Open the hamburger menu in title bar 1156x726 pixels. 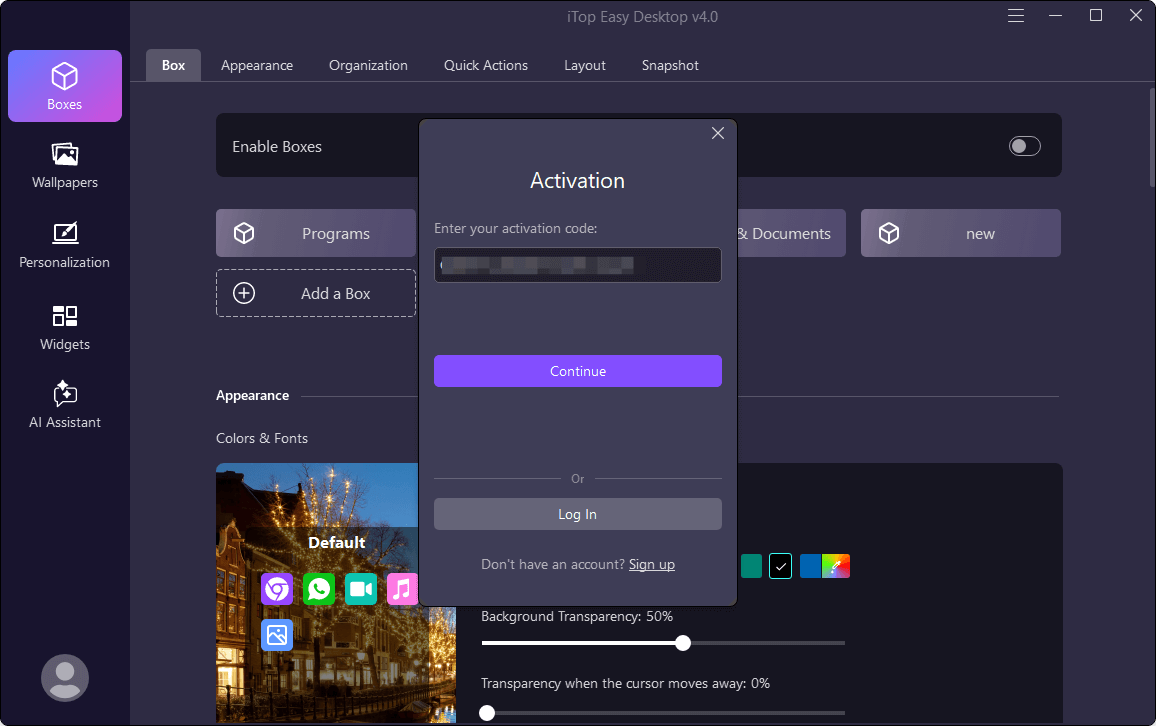pyautogui.click(x=1016, y=16)
